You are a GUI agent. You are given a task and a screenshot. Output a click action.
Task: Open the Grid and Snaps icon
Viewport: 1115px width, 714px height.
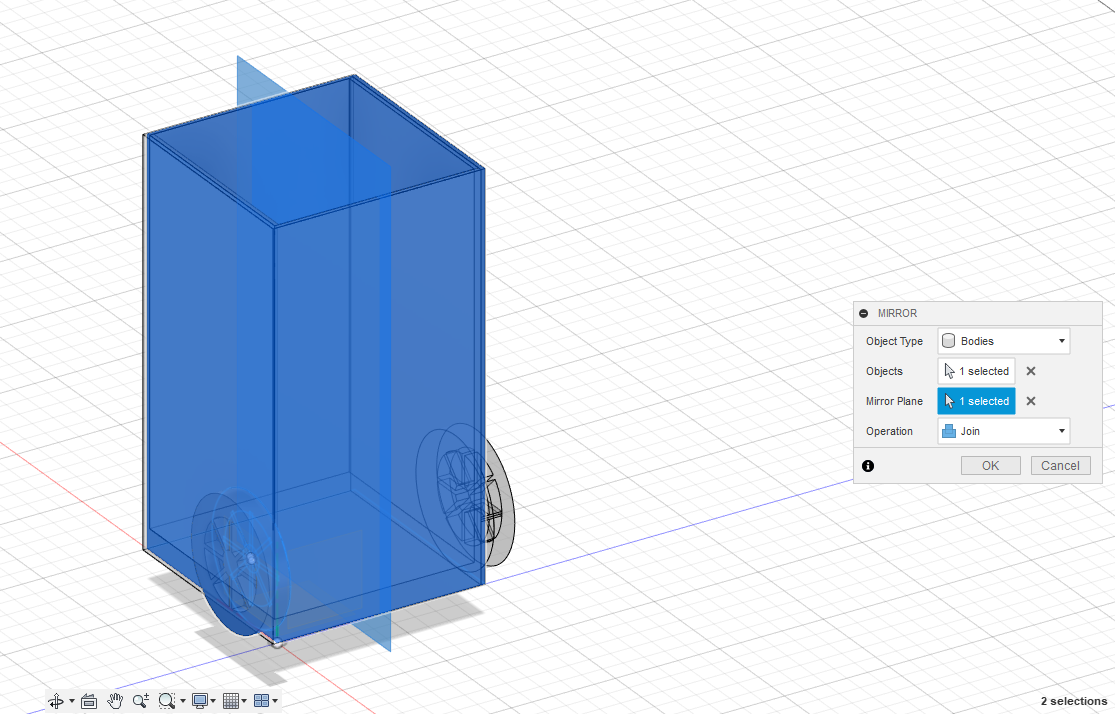[230, 701]
